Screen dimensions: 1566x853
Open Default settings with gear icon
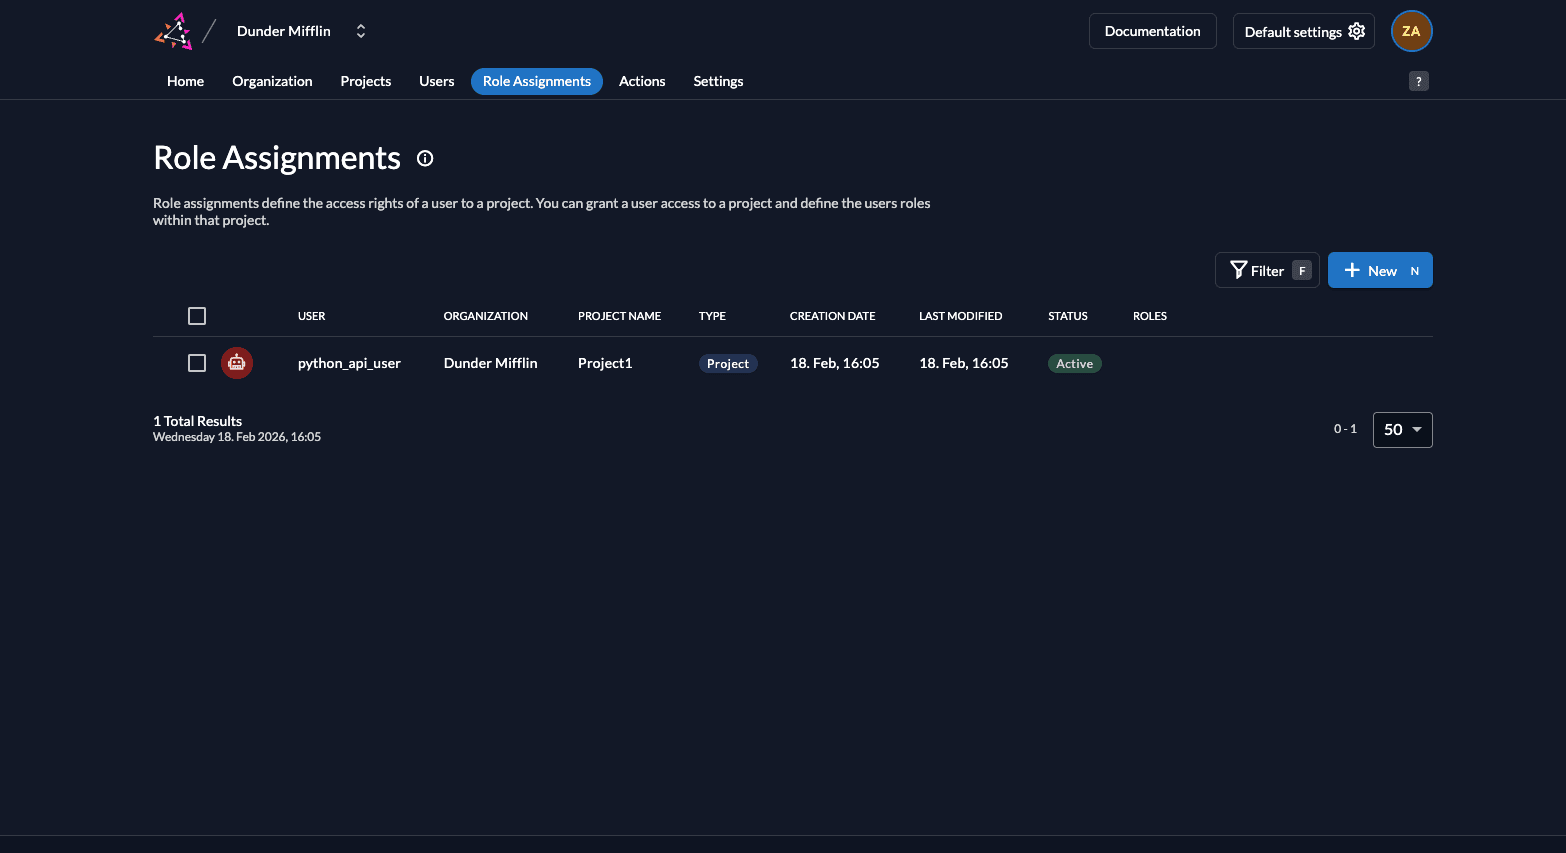click(1303, 31)
